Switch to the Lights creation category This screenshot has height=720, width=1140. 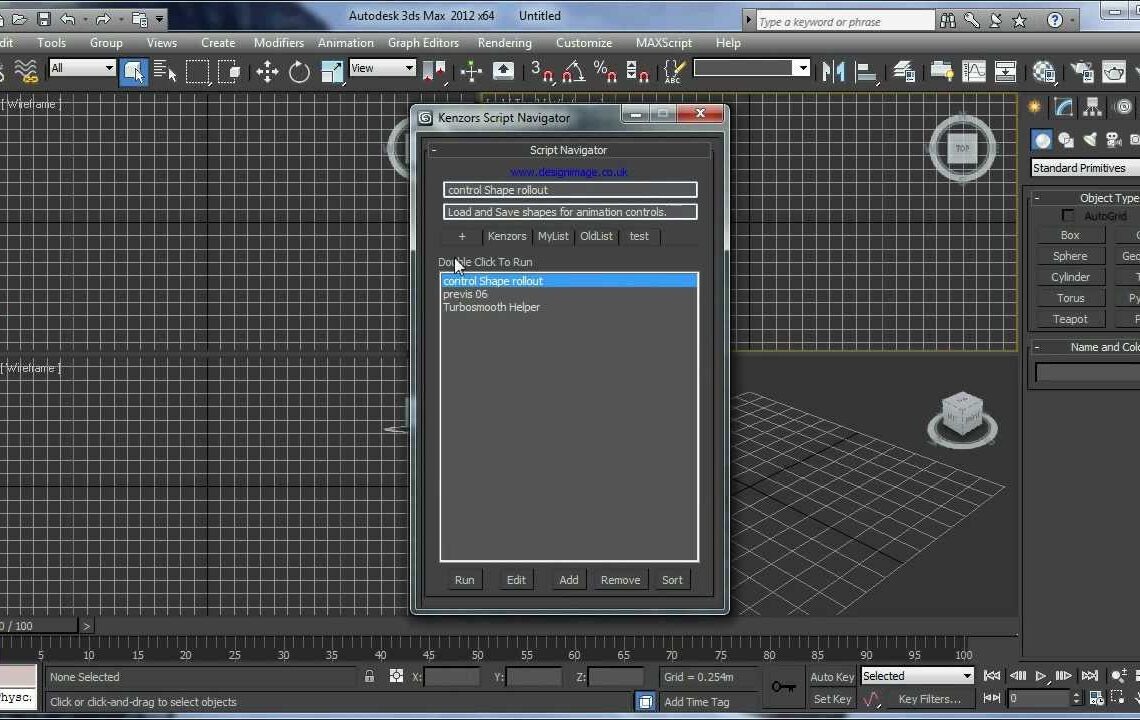tap(1091, 140)
